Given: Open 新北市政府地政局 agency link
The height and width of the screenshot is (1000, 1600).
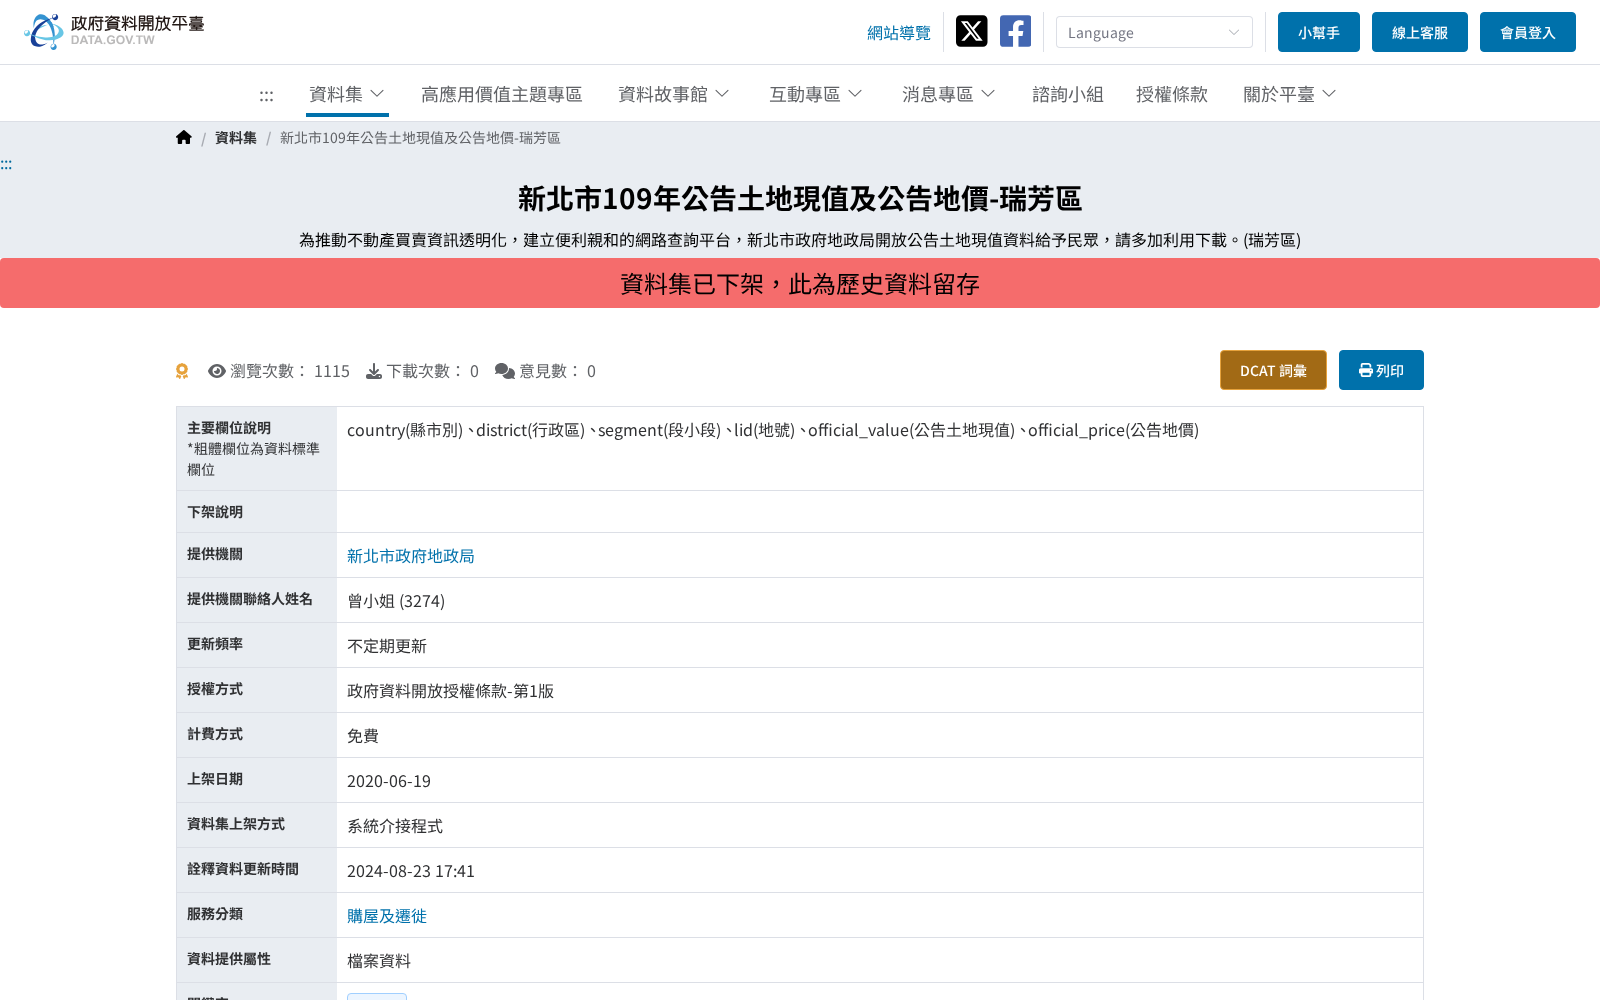Looking at the screenshot, I should click(x=410, y=556).
